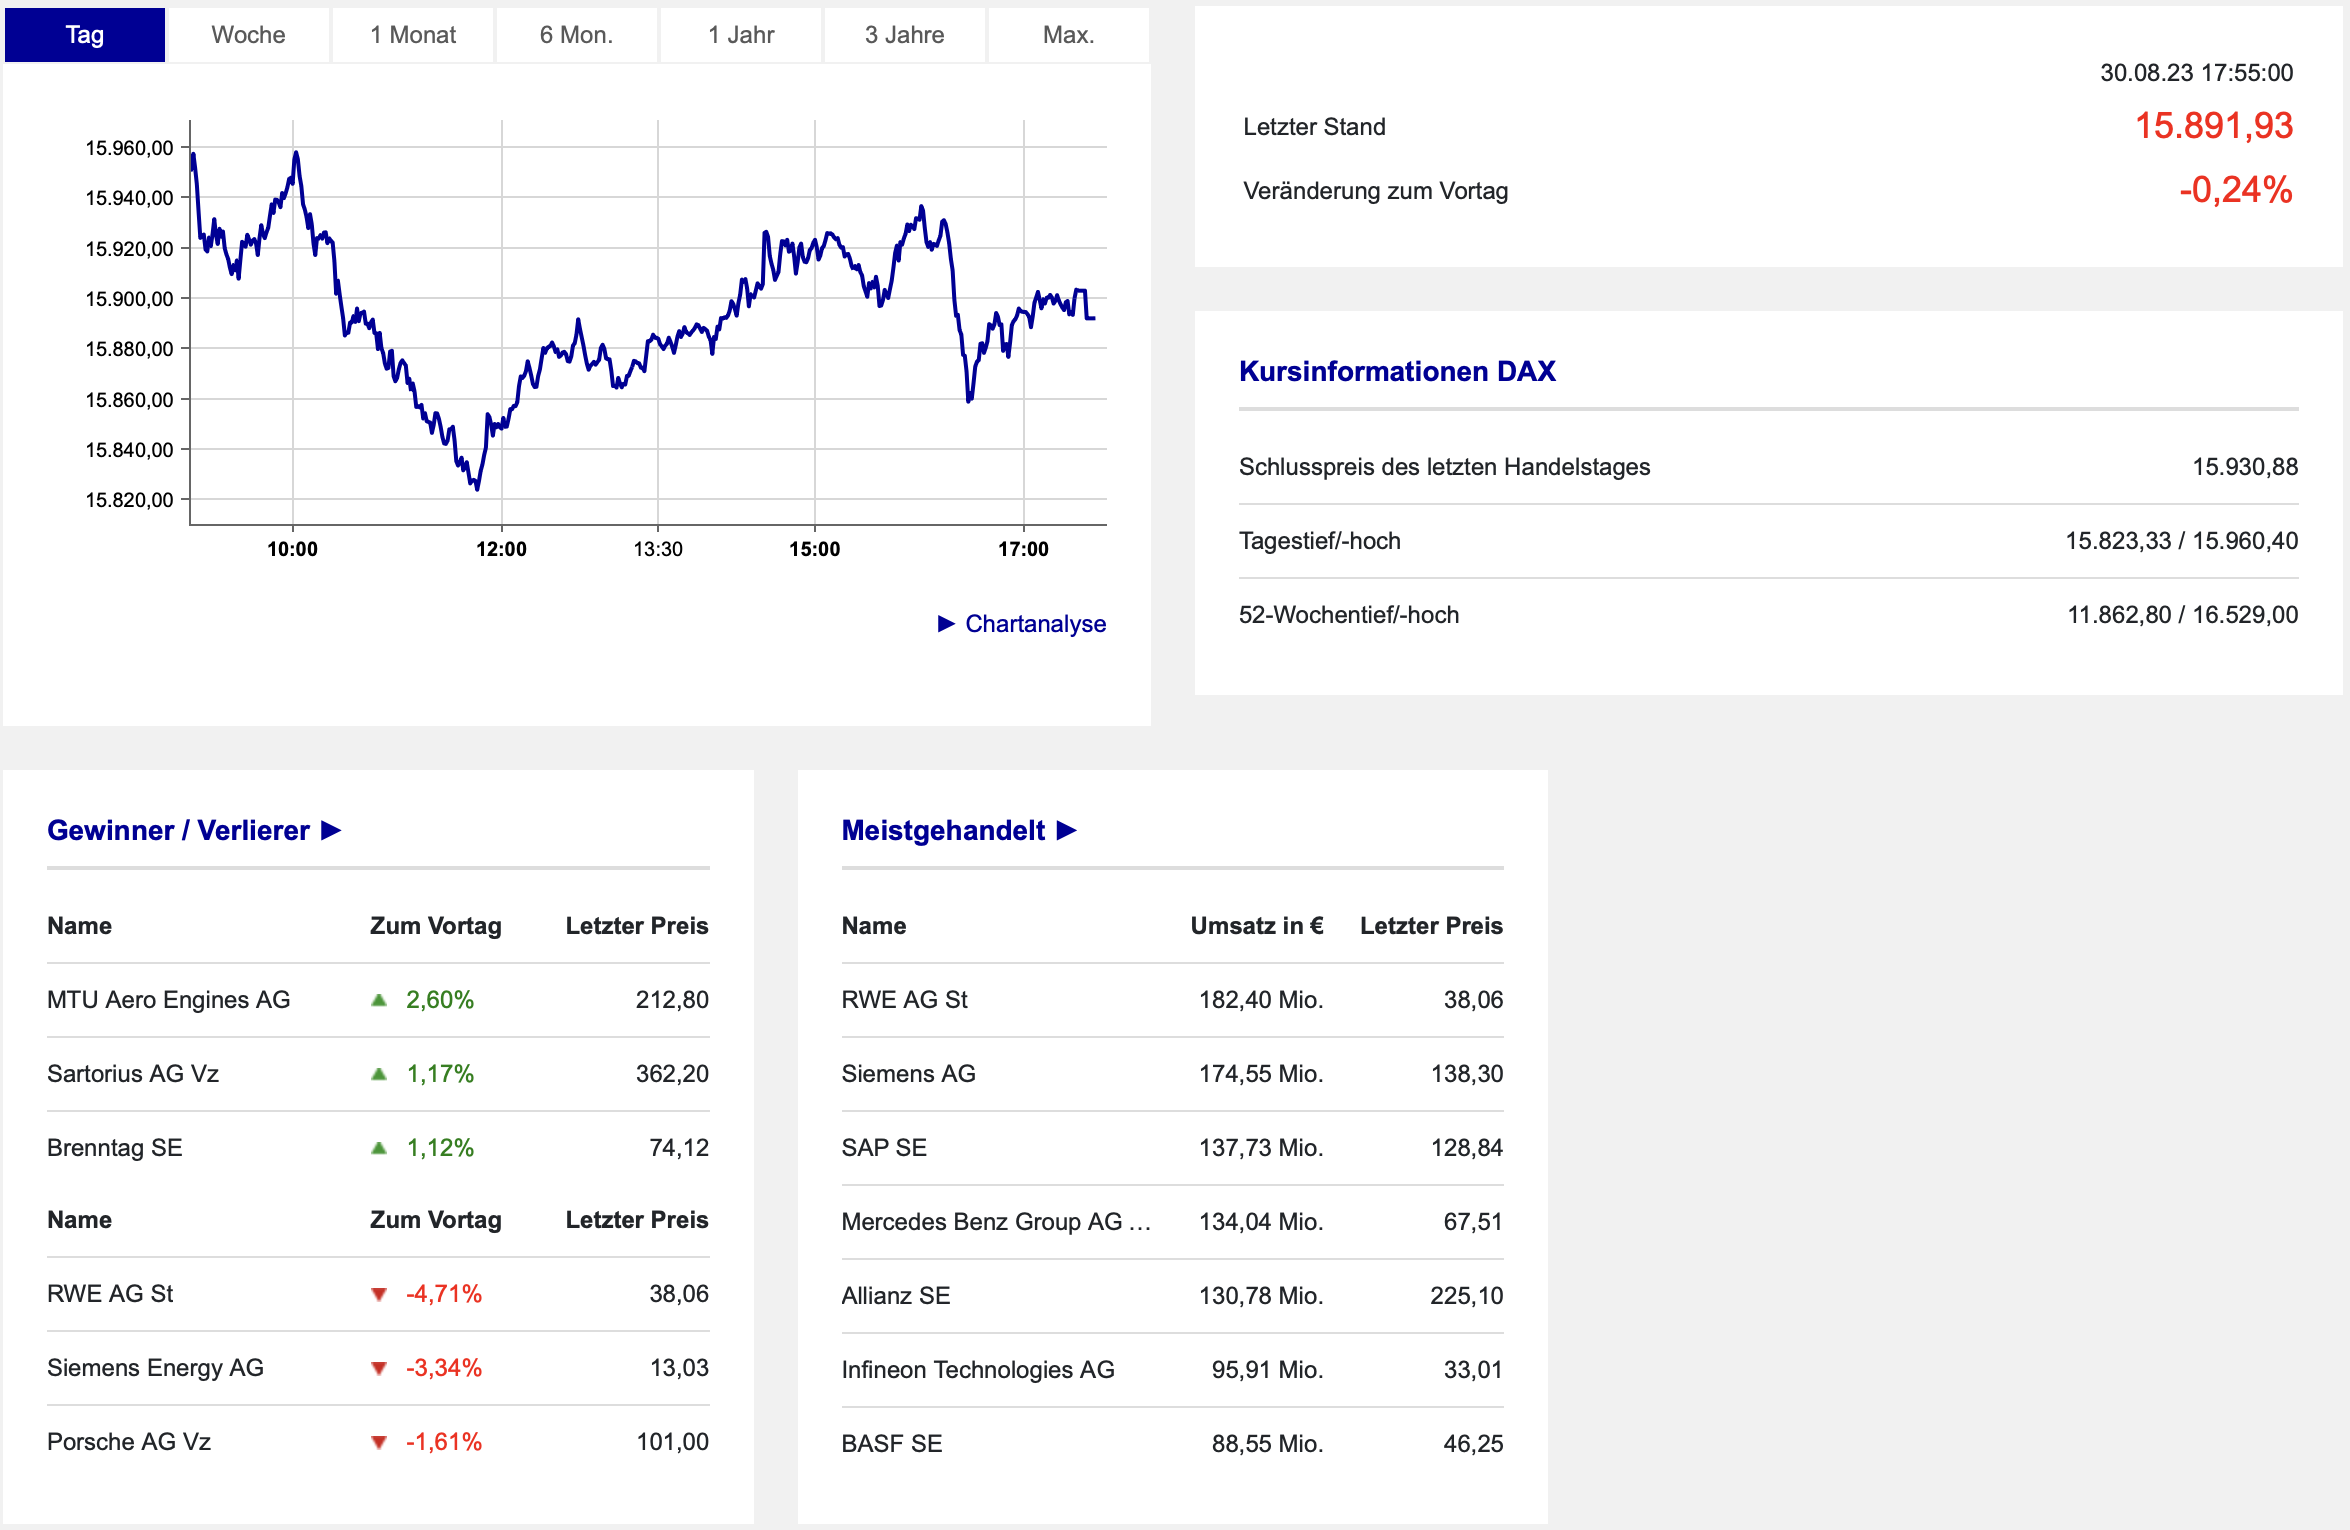Switch to the 1 Jahr tab
Image resolution: width=2350 pixels, height=1530 pixels.
(x=741, y=35)
